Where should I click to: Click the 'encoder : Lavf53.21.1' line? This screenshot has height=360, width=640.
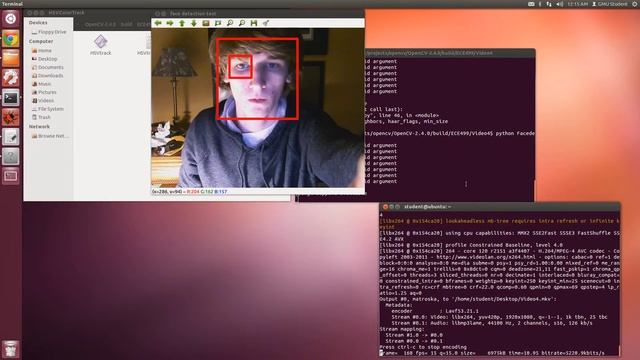435,311
